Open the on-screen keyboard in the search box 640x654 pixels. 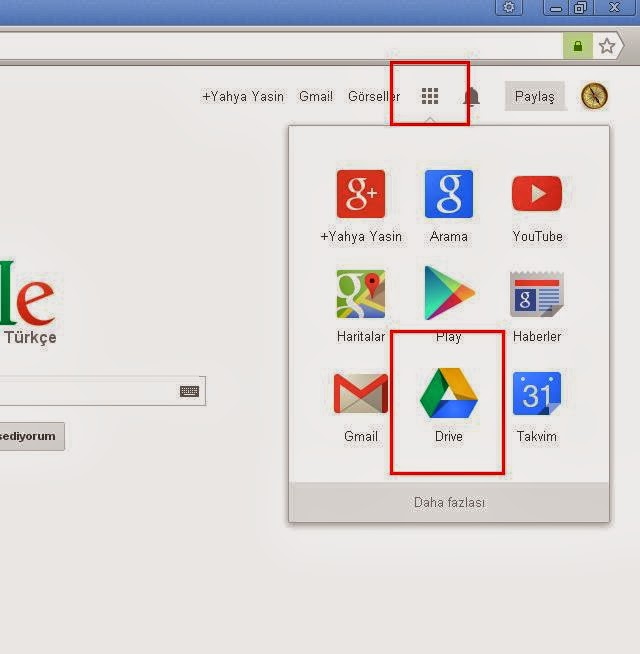click(x=189, y=391)
